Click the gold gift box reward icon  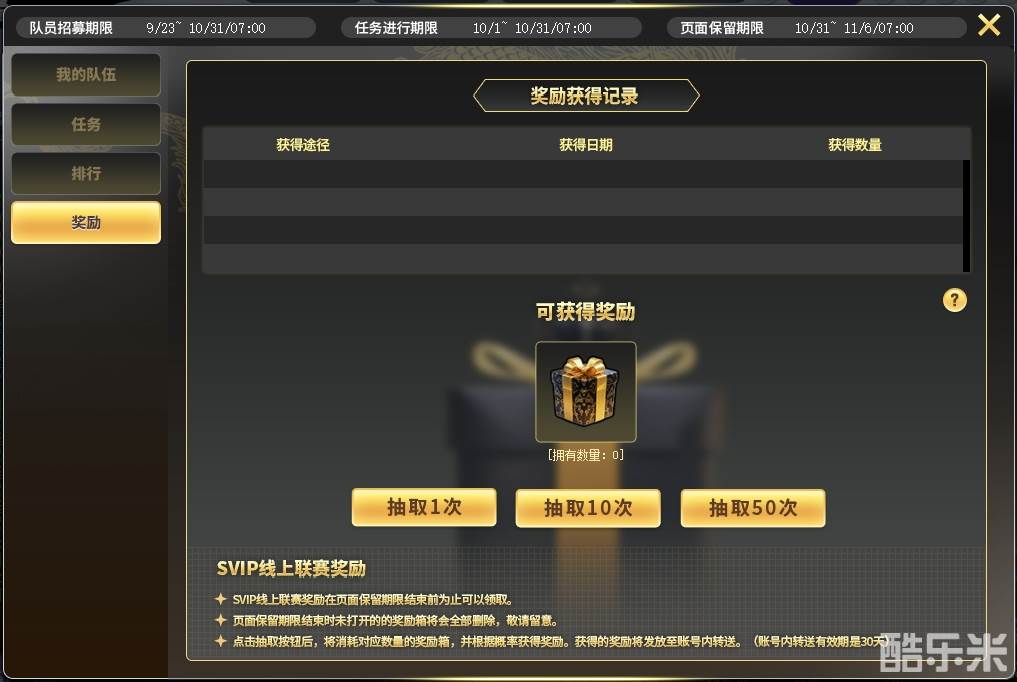[x=585, y=392]
